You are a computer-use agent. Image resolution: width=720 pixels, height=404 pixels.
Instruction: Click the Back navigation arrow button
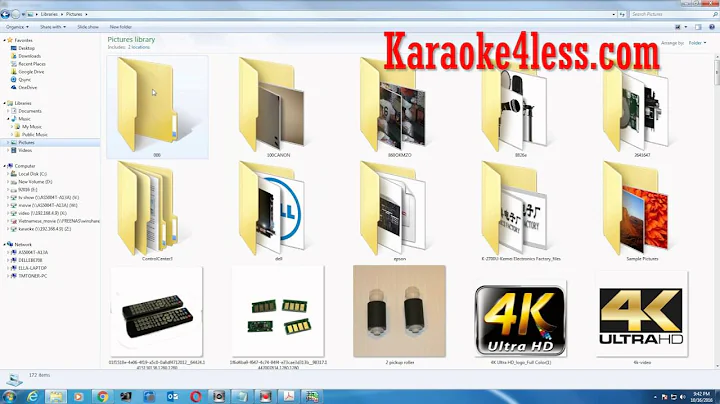coord(5,14)
